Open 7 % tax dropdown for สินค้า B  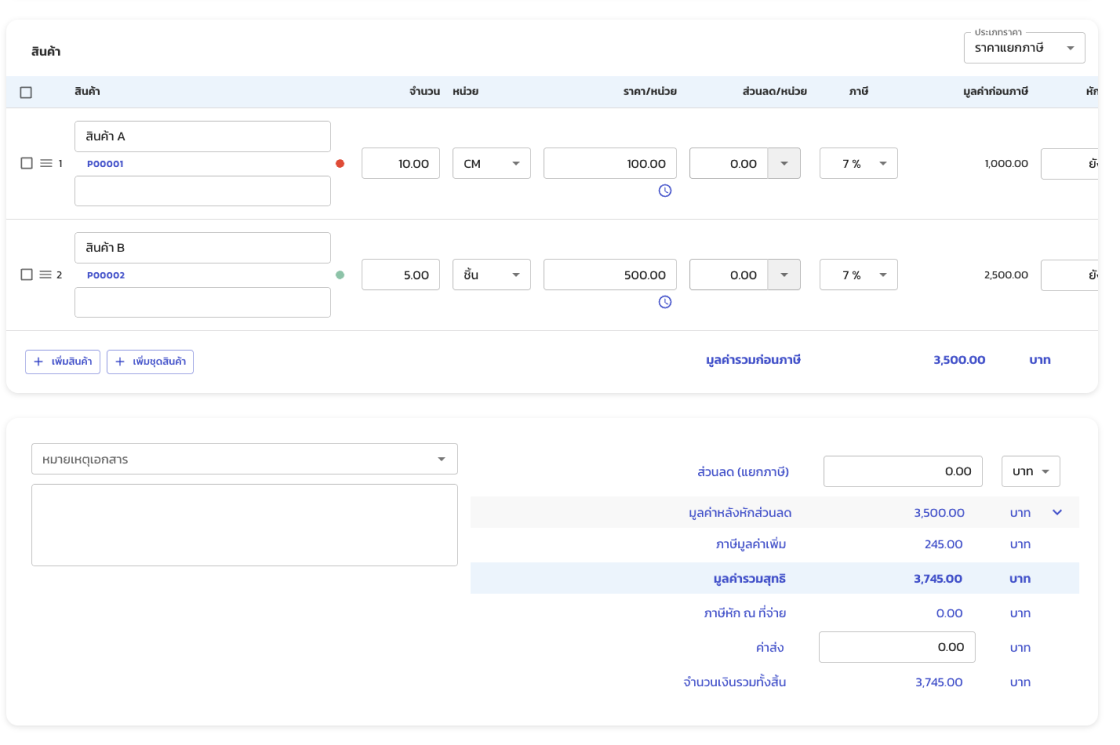858,274
